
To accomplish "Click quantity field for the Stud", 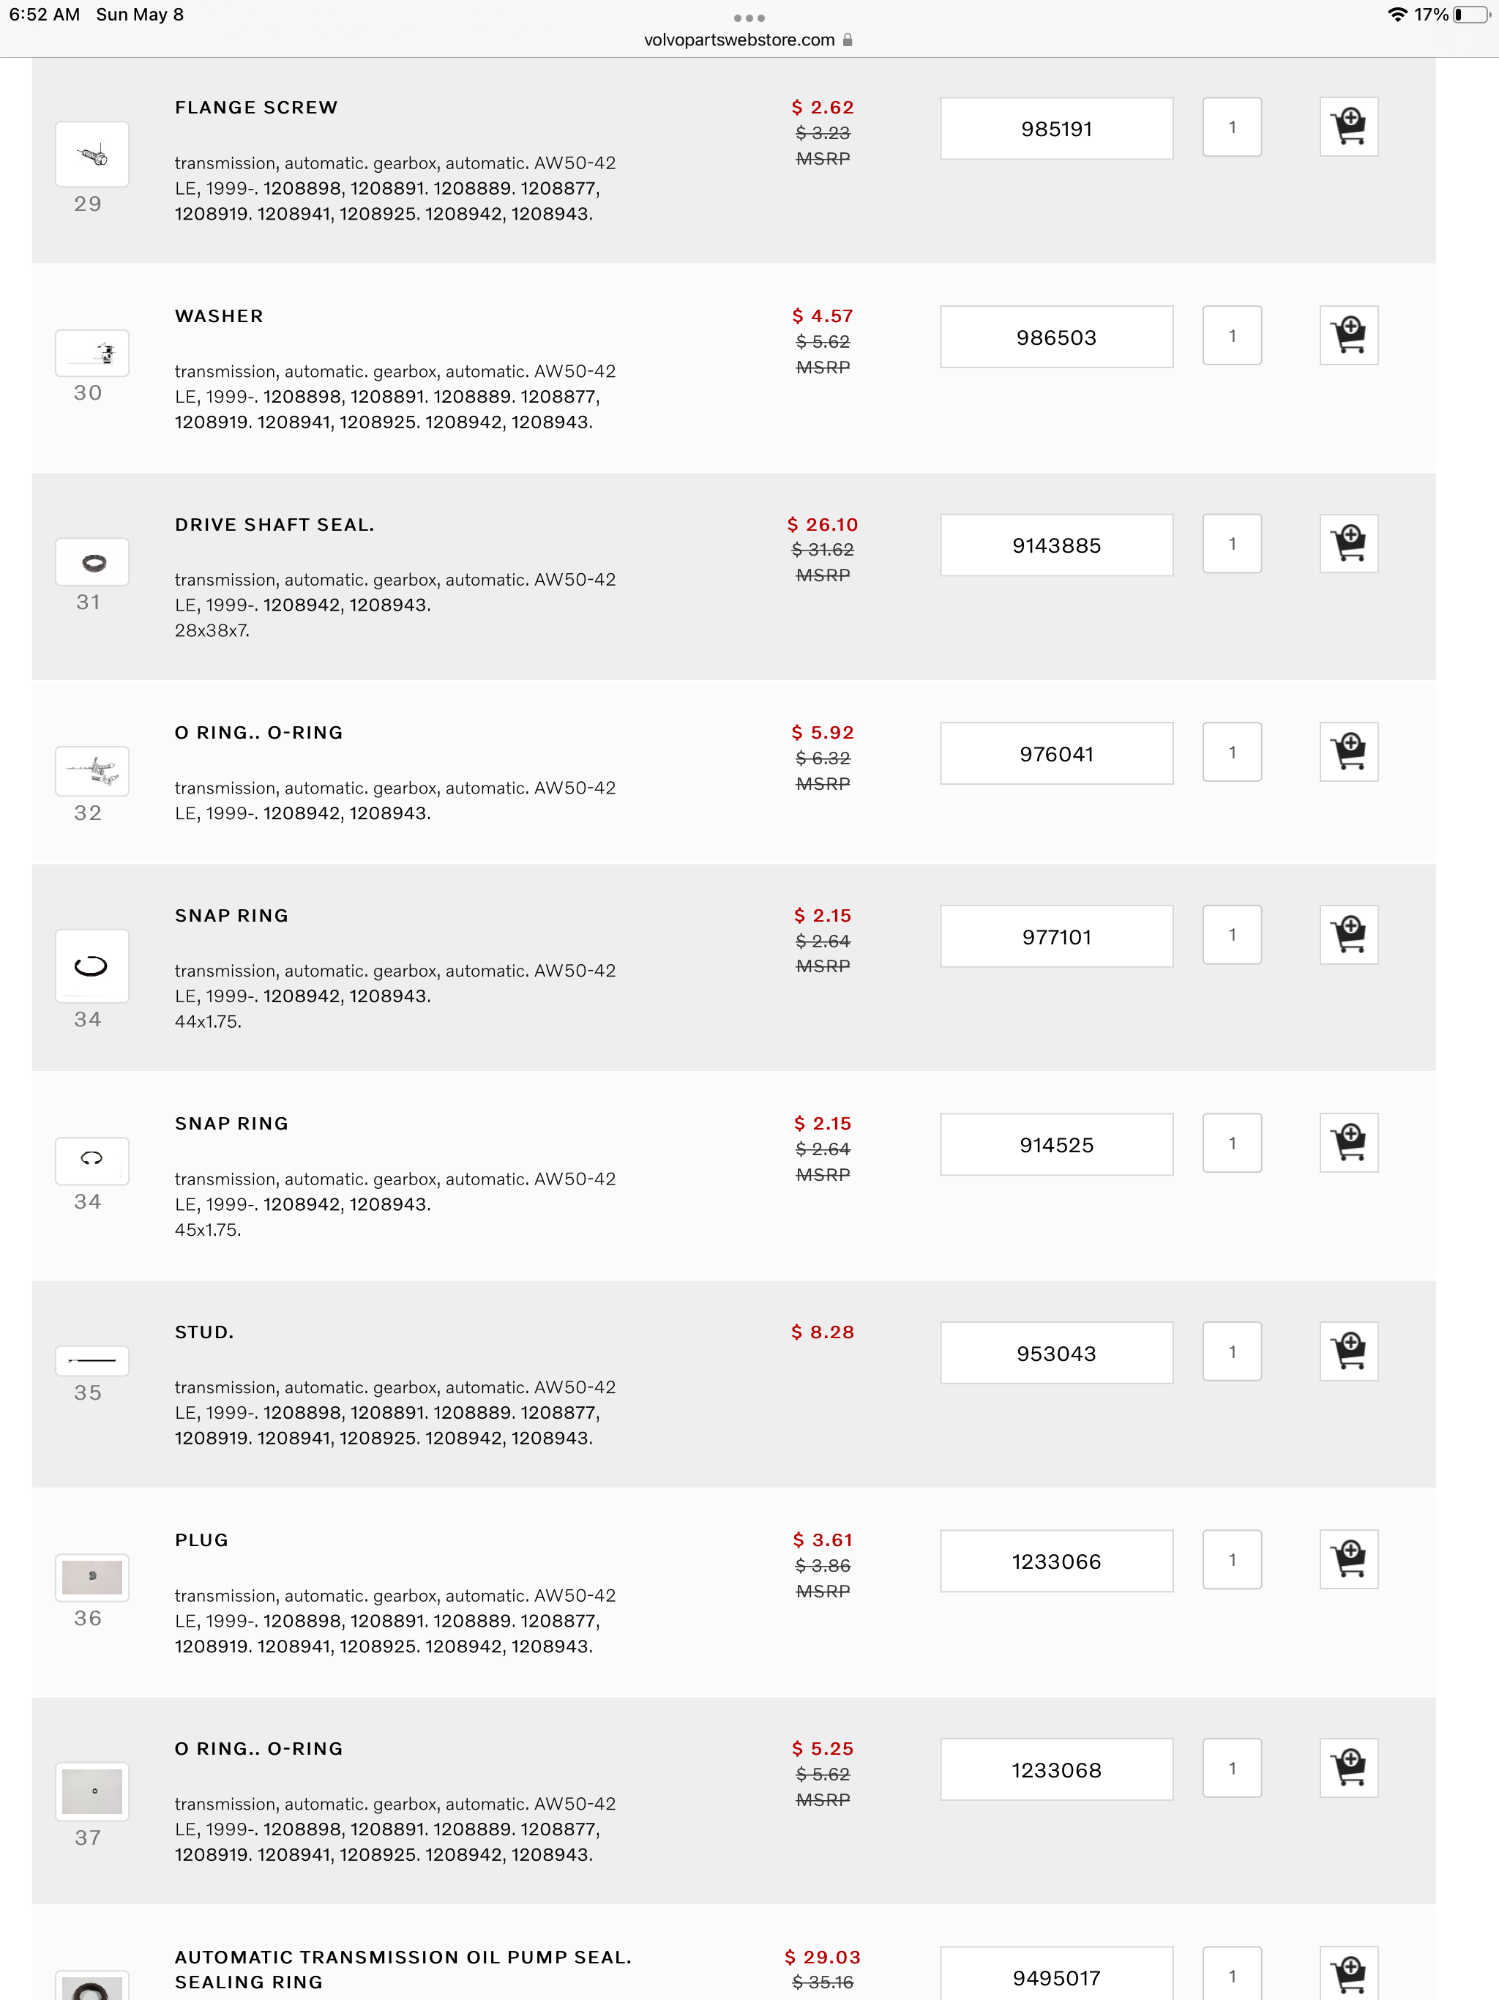I will (x=1232, y=1352).
